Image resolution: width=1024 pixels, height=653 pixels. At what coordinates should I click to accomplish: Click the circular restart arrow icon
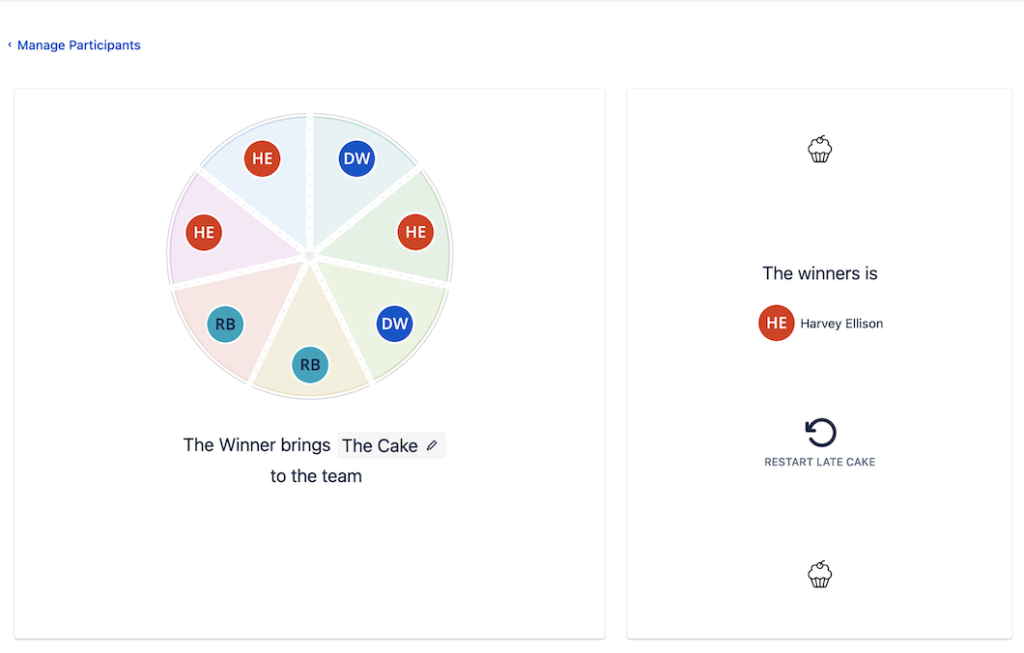[820, 433]
